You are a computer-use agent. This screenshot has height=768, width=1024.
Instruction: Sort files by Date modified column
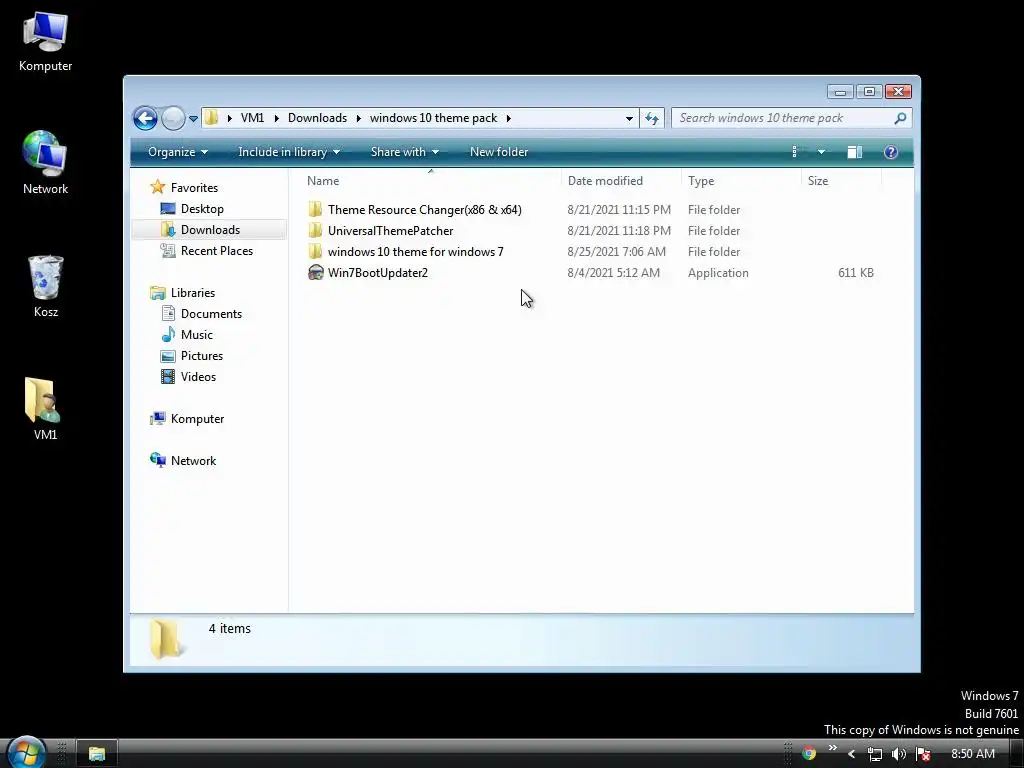click(621, 181)
